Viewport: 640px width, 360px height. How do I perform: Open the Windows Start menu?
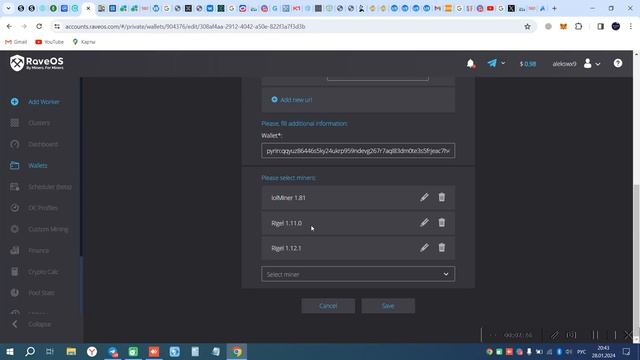9,351
